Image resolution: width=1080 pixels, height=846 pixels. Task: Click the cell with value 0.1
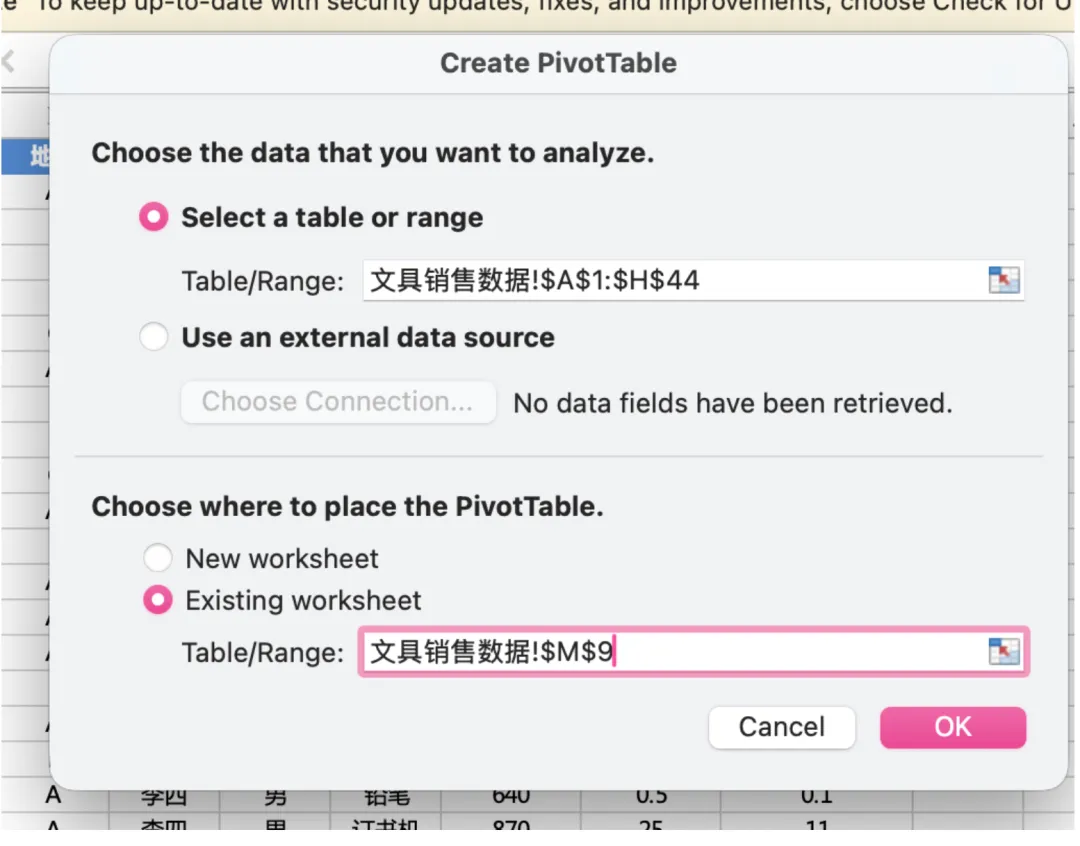coord(816,797)
